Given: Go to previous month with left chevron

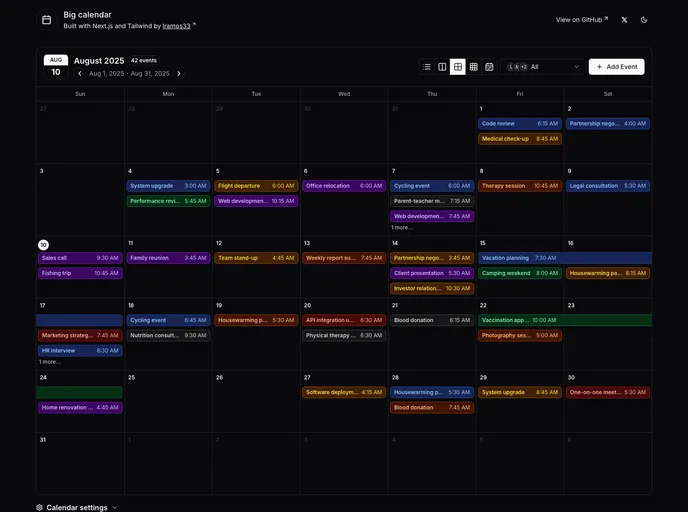Looking at the screenshot, I should [79, 74].
